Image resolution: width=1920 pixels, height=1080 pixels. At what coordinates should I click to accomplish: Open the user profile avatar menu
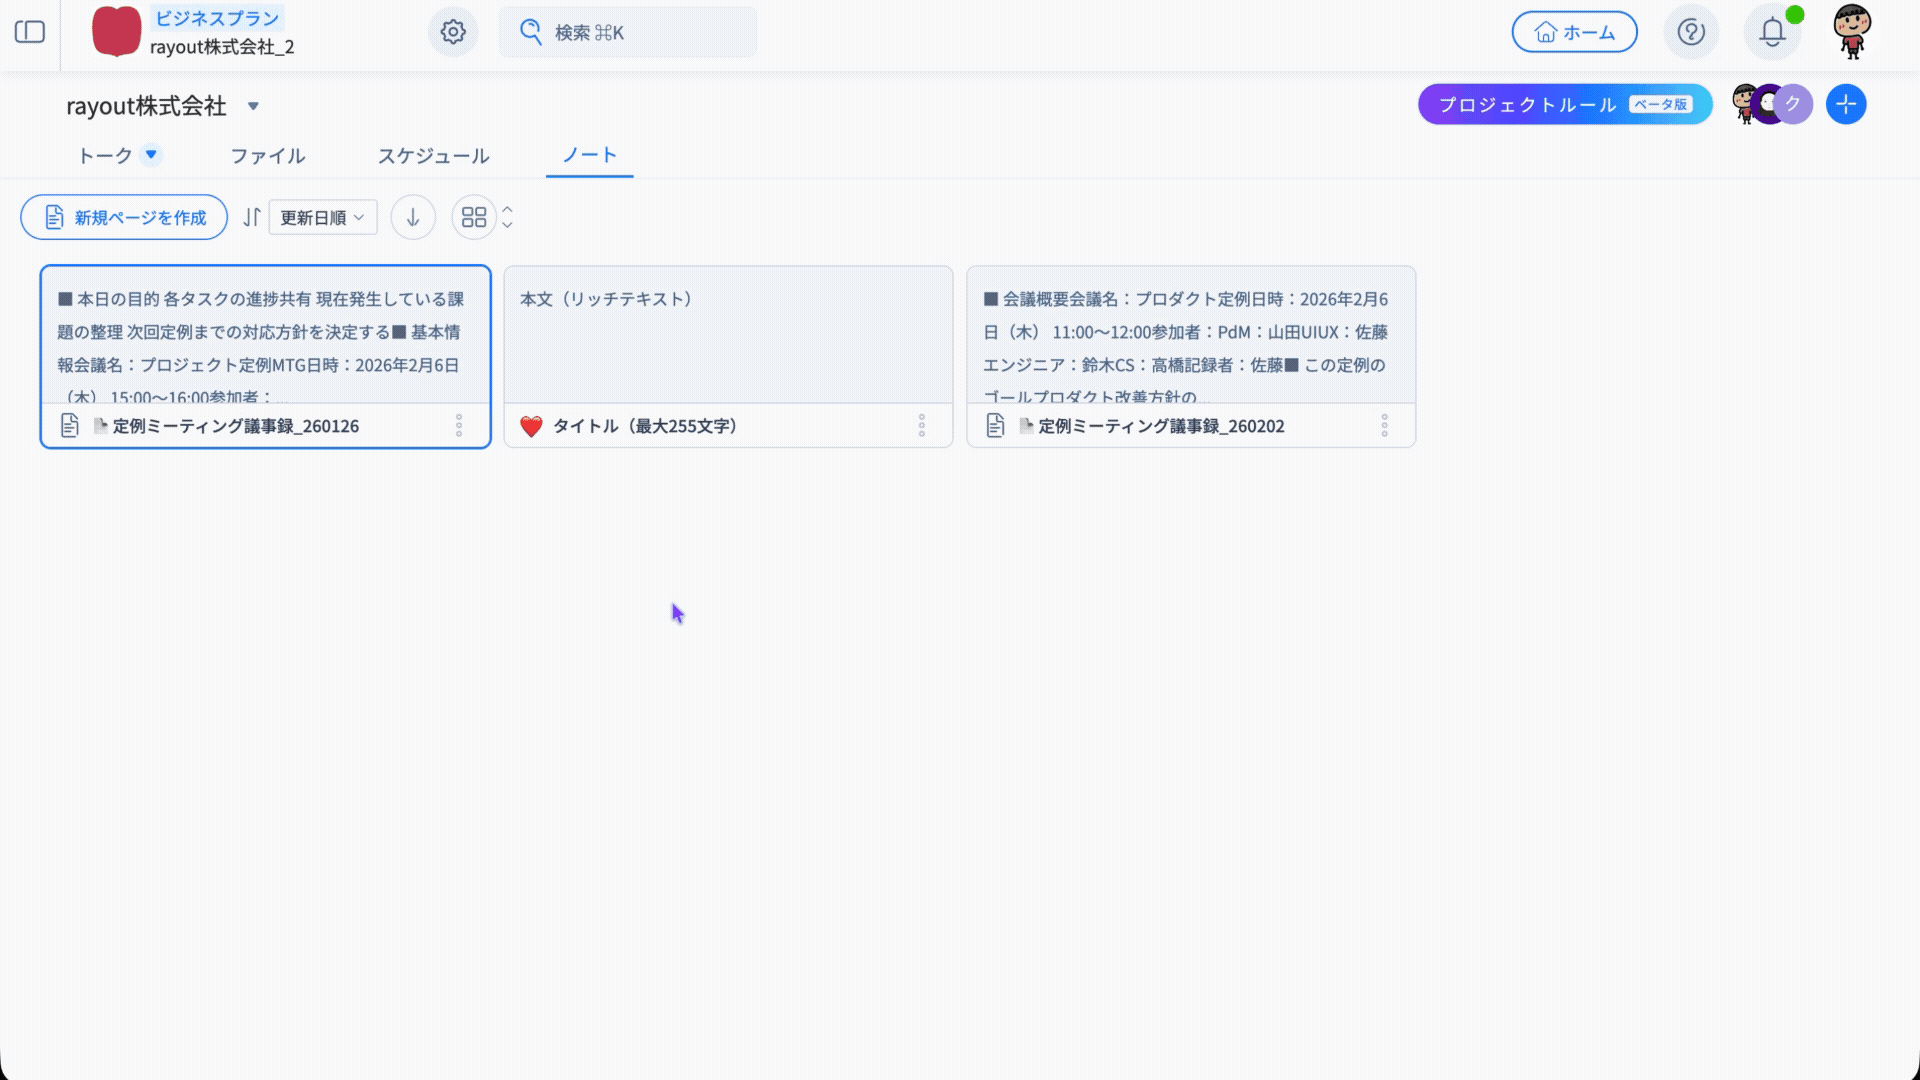point(1852,32)
